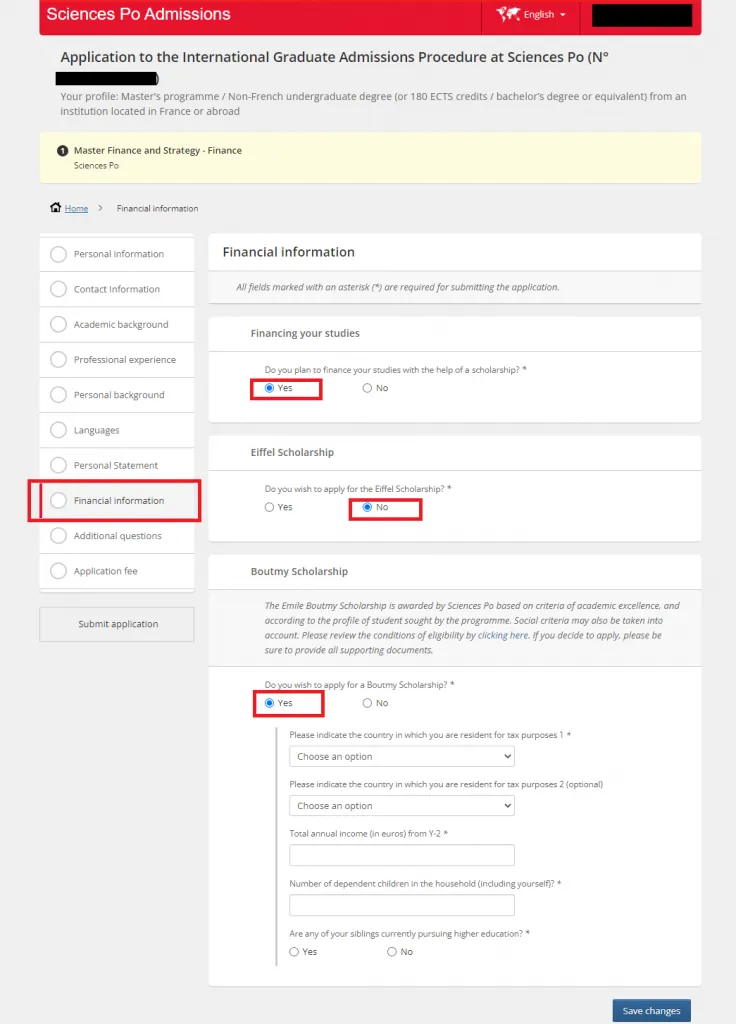Click the Academic background status circle
736x1024 pixels.
pos(58,325)
